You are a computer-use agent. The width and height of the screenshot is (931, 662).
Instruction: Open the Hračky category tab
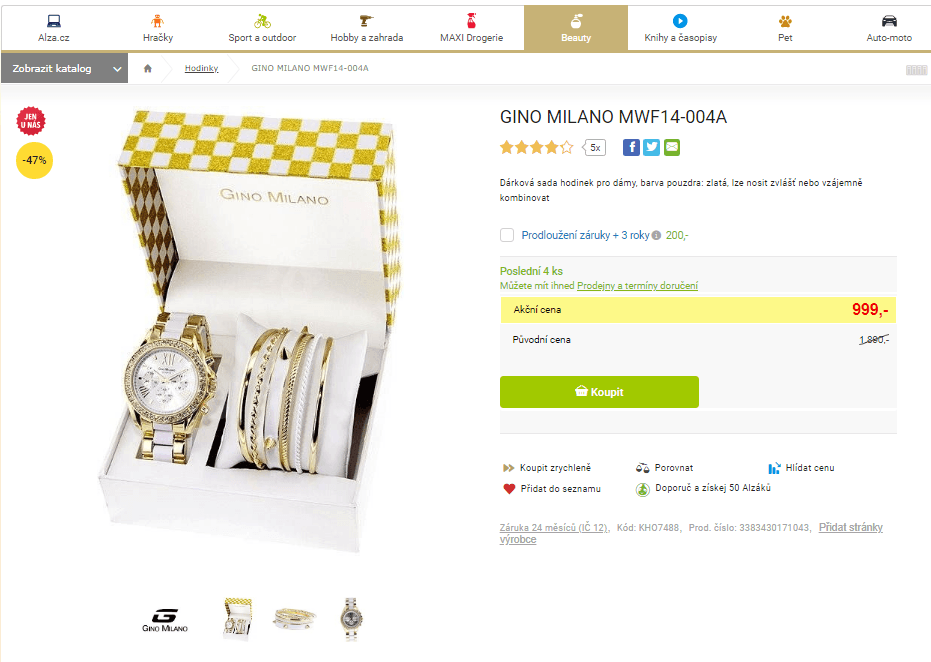157,28
